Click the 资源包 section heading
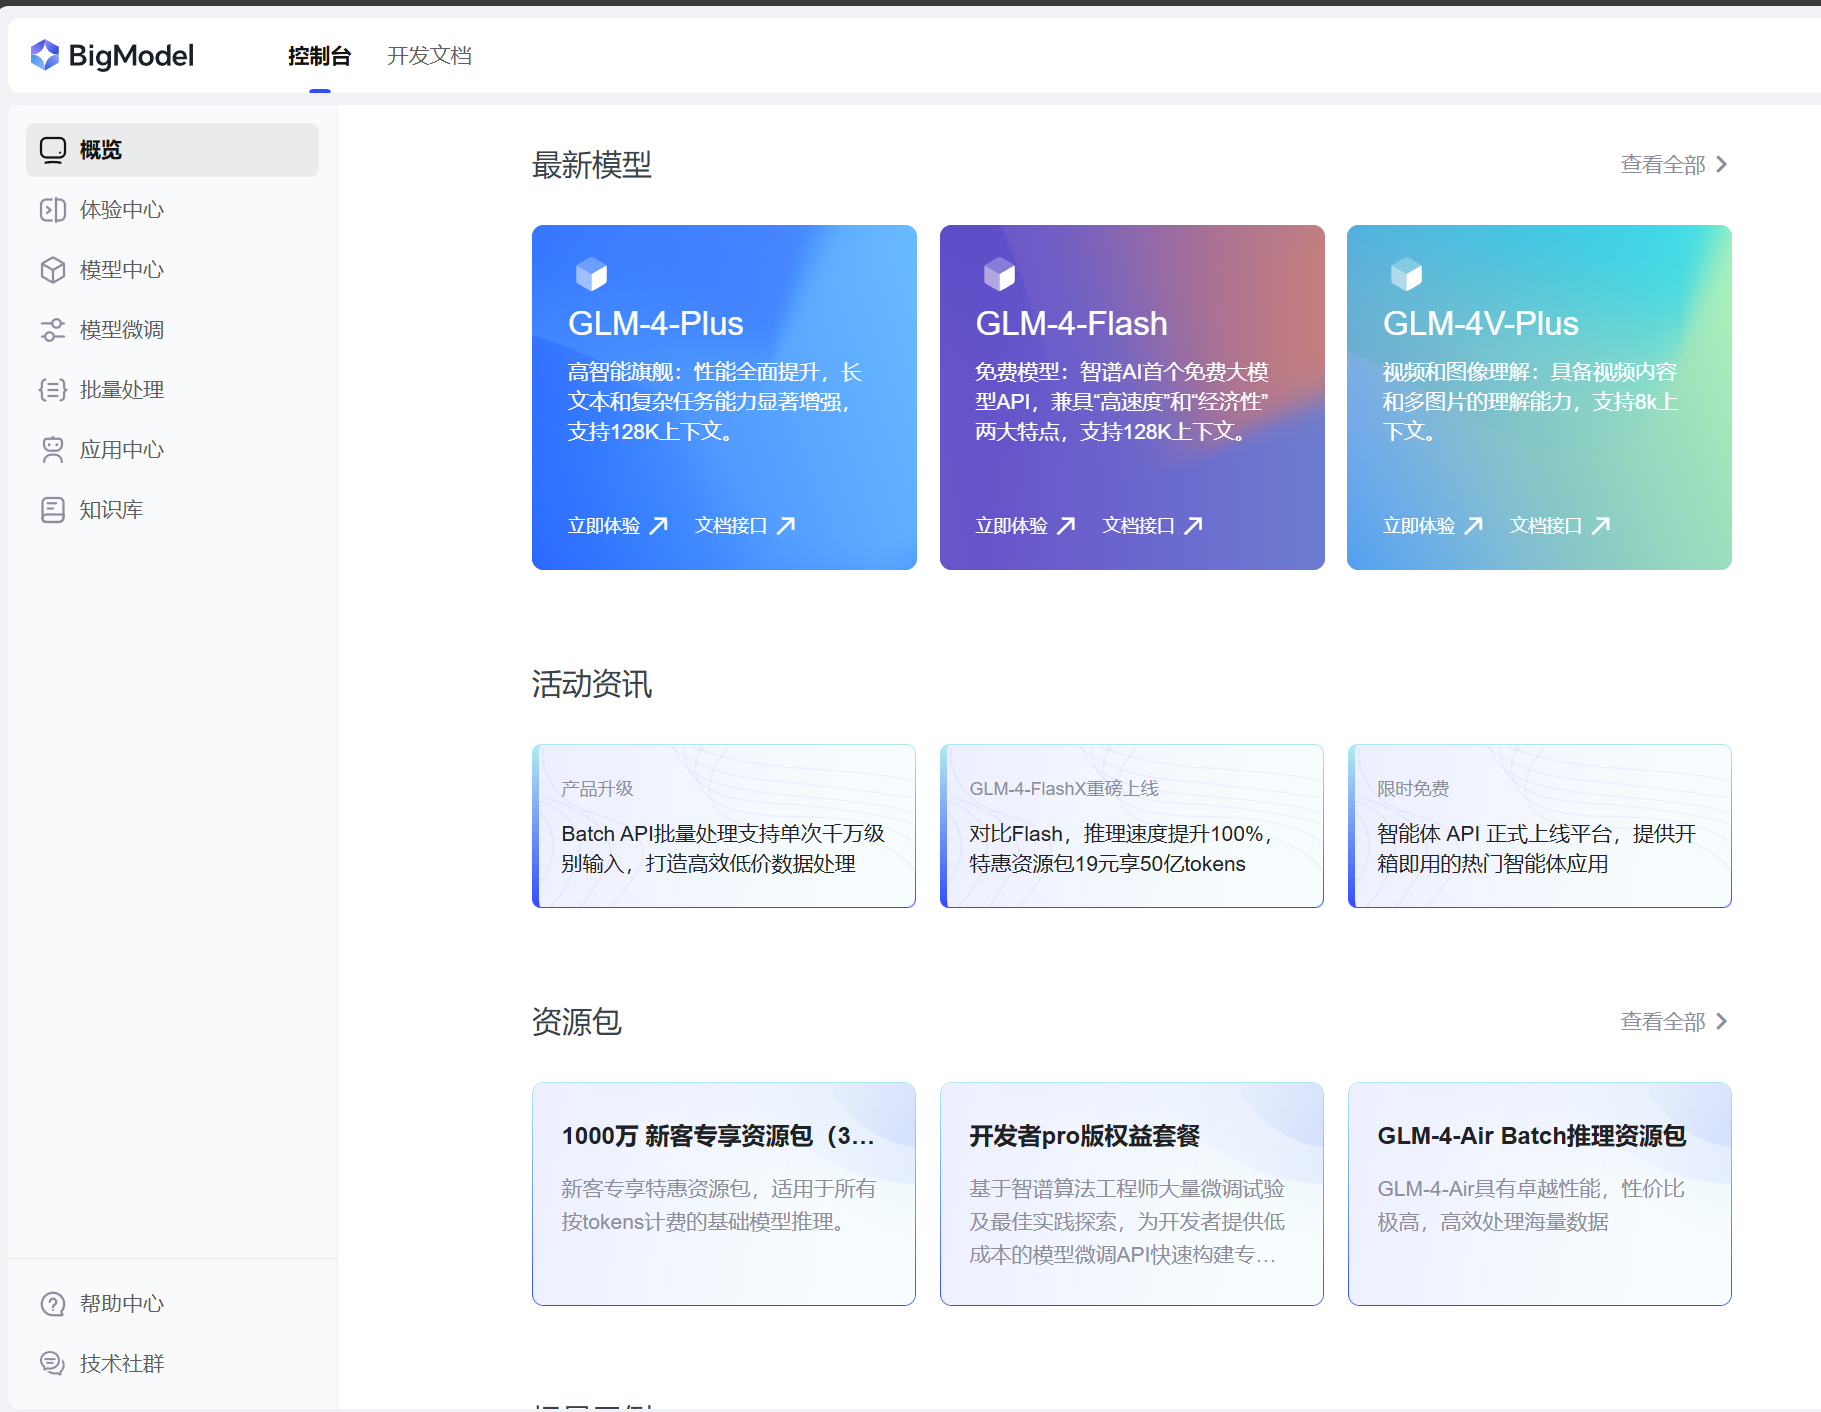 [x=577, y=1021]
